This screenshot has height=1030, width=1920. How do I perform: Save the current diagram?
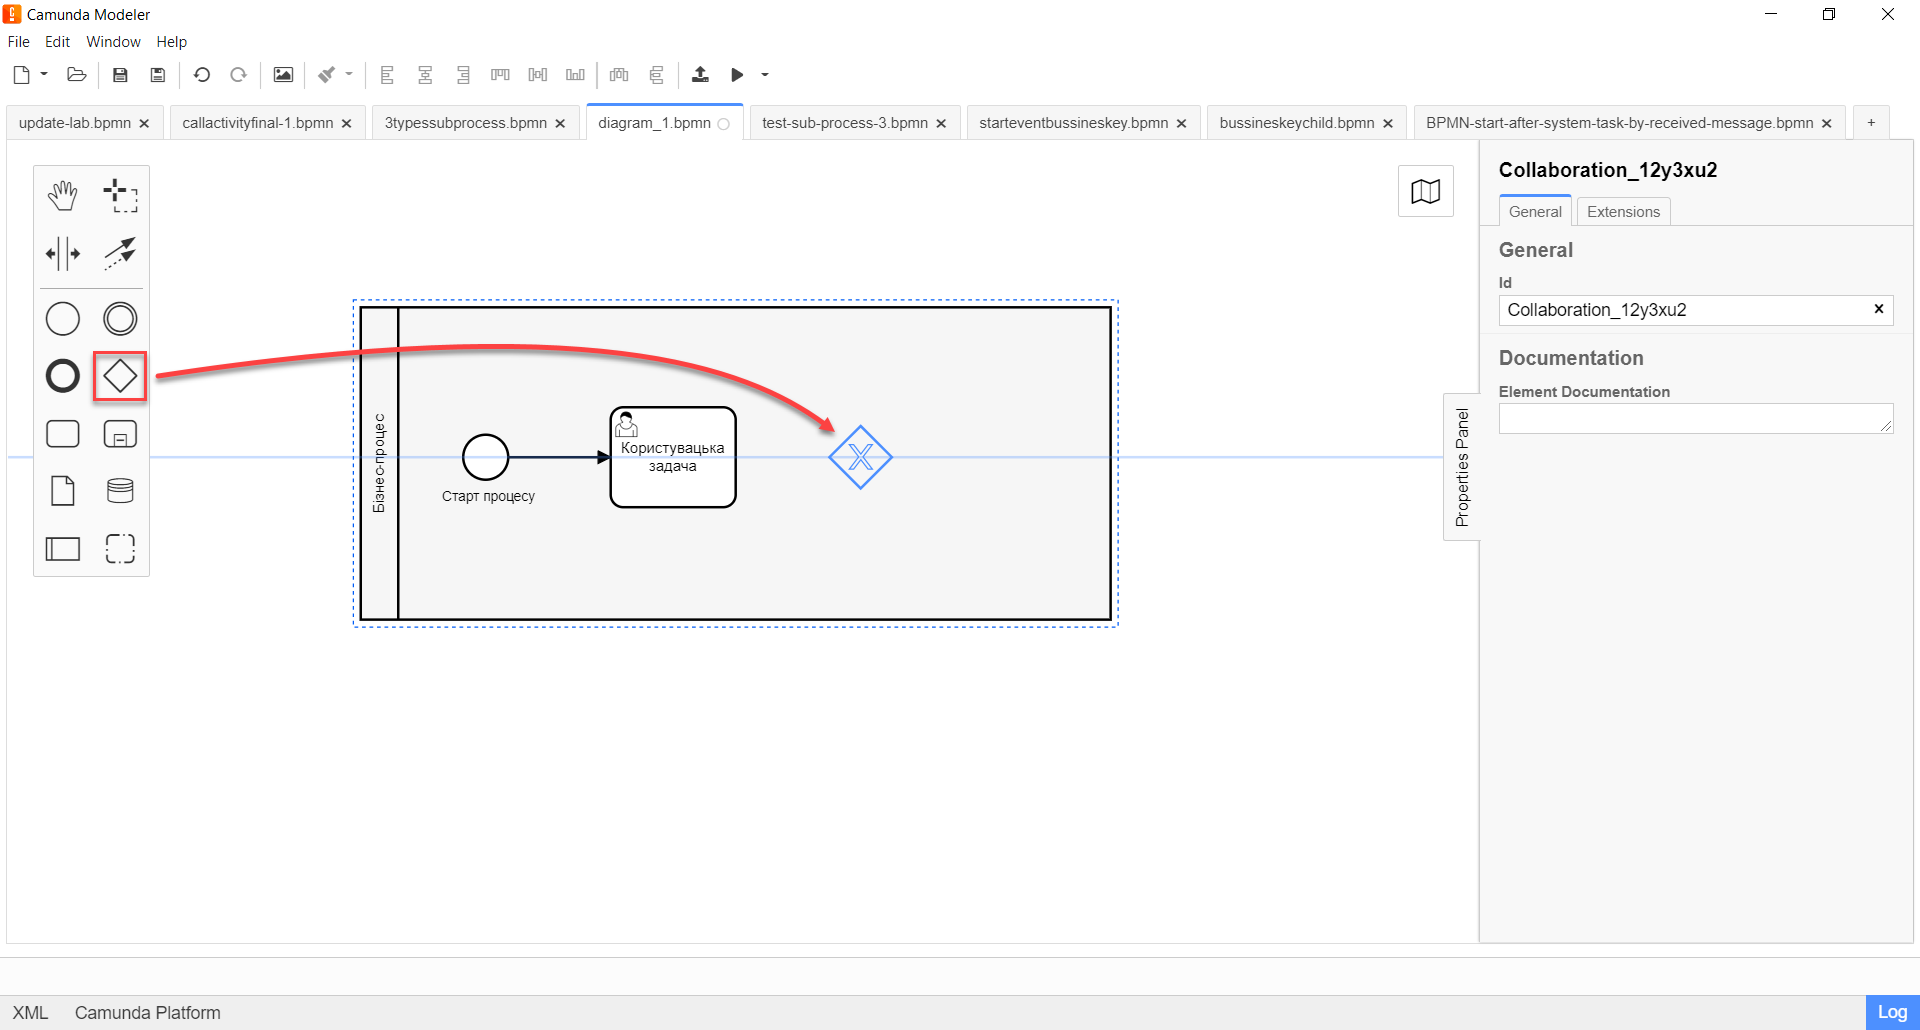120,75
